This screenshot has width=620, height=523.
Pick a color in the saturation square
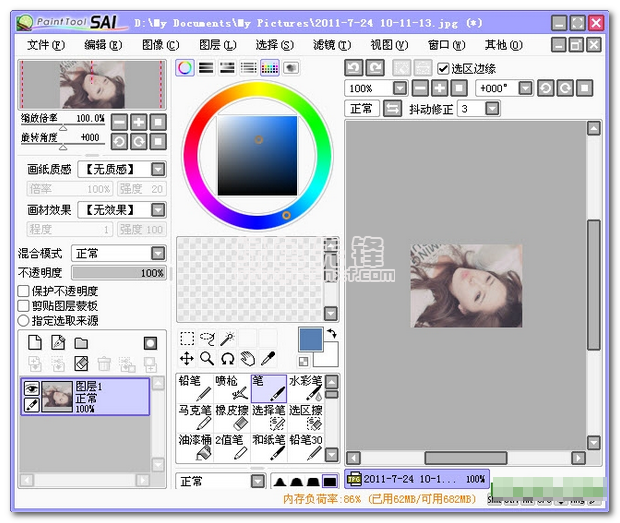257,155
